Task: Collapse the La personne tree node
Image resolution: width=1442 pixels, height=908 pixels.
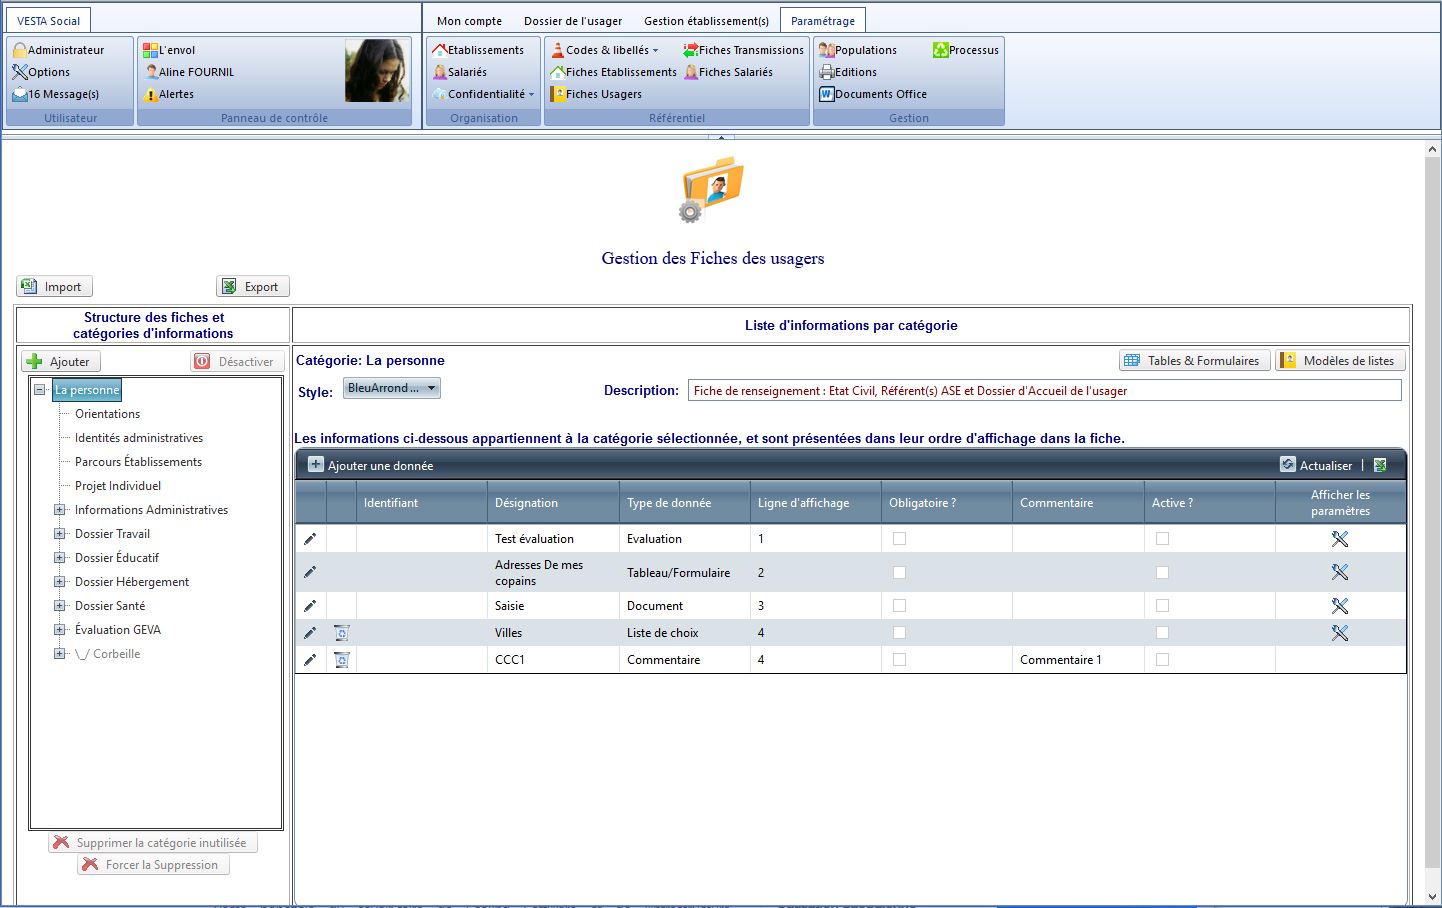Action: coord(40,390)
